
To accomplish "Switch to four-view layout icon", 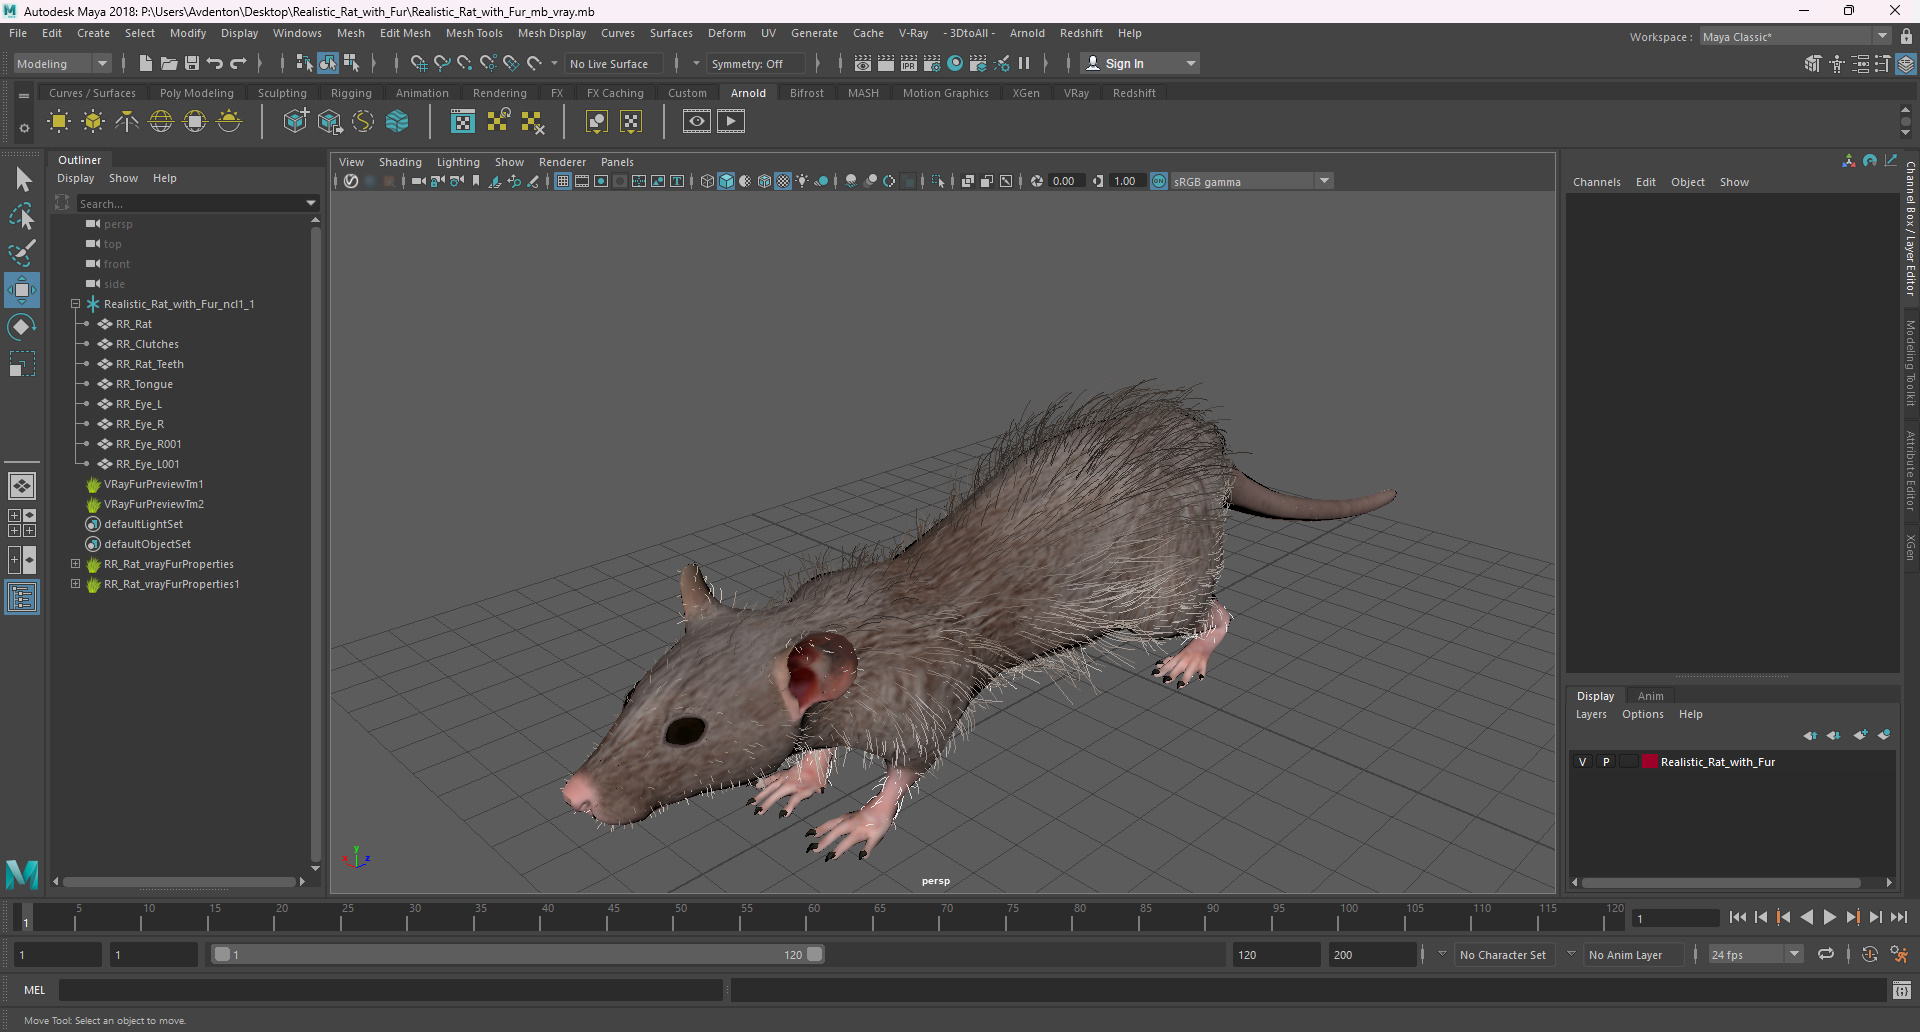I will pyautogui.click(x=21, y=523).
